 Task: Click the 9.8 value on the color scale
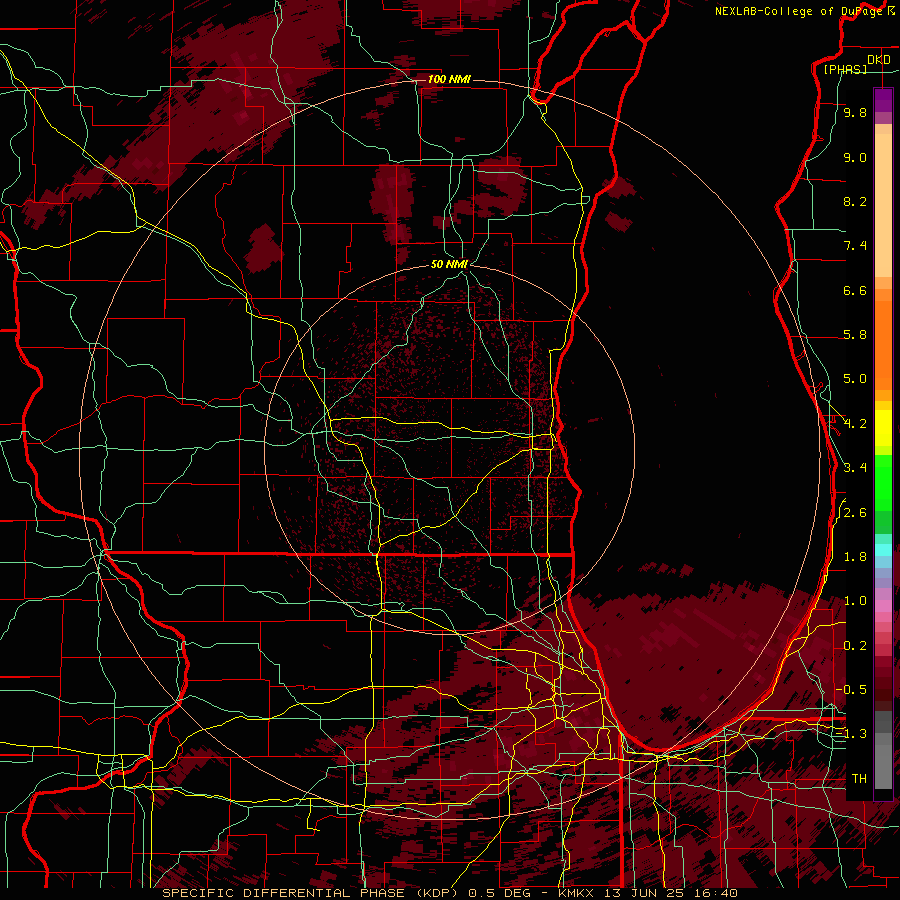click(x=855, y=113)
